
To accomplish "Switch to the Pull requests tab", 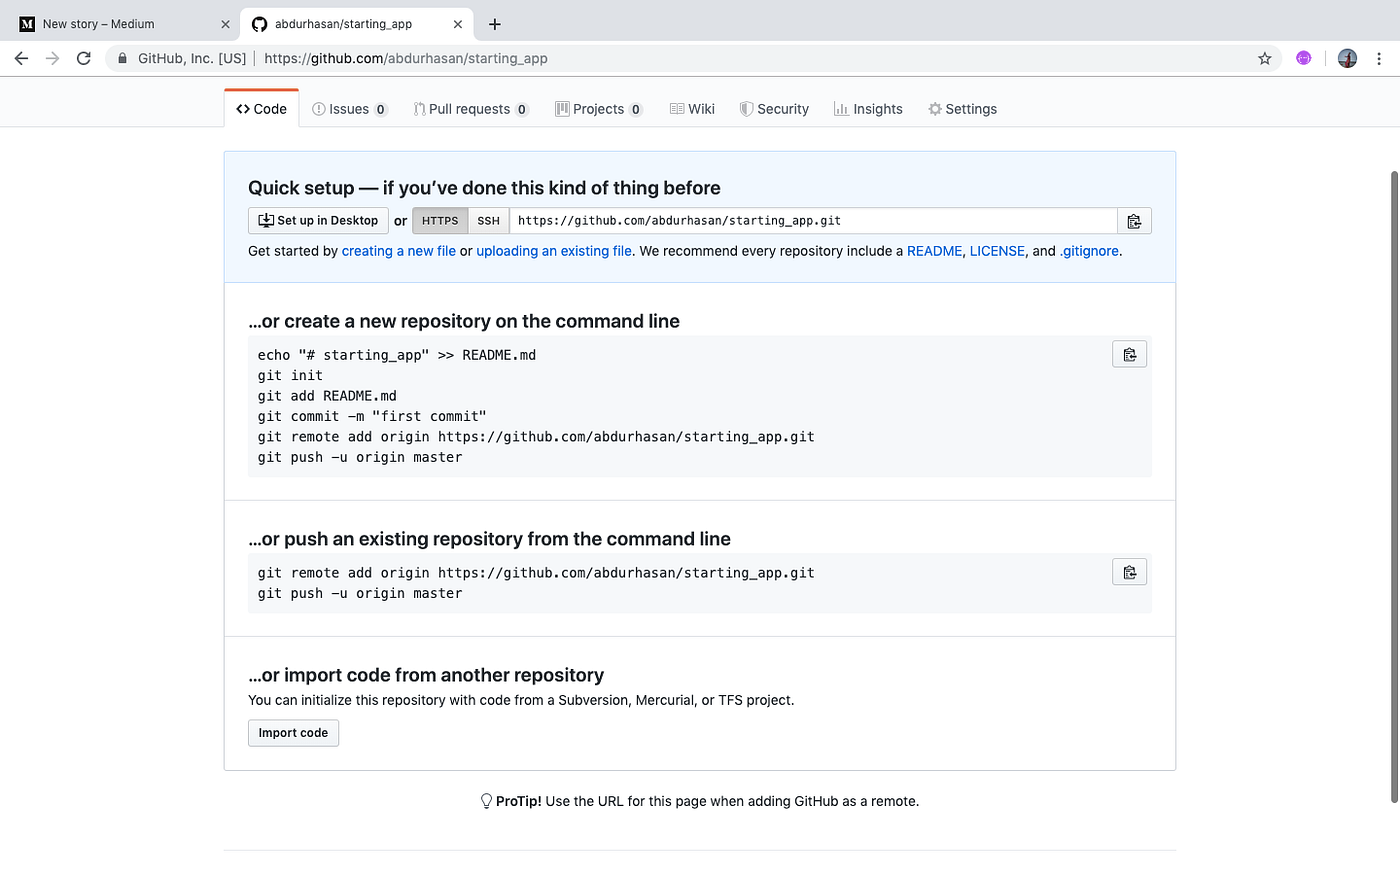I will click(470, 108).
